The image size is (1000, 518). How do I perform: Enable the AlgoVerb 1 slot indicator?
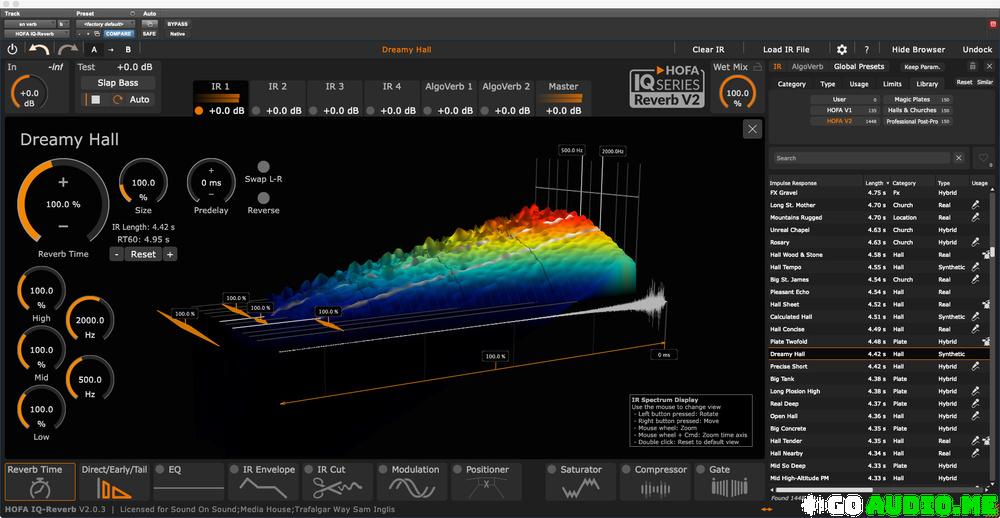pos(428,110)
